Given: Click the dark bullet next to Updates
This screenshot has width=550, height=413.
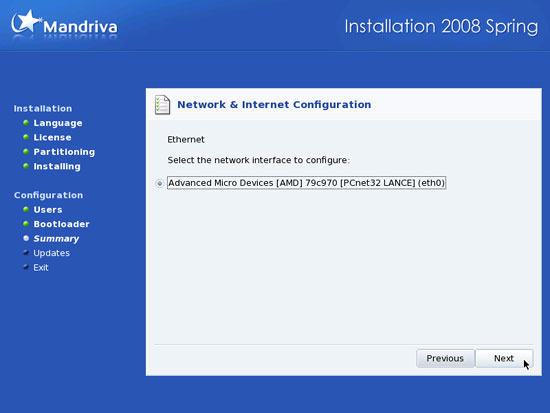Looking at the screenshot, I should [x=26, y=252].
